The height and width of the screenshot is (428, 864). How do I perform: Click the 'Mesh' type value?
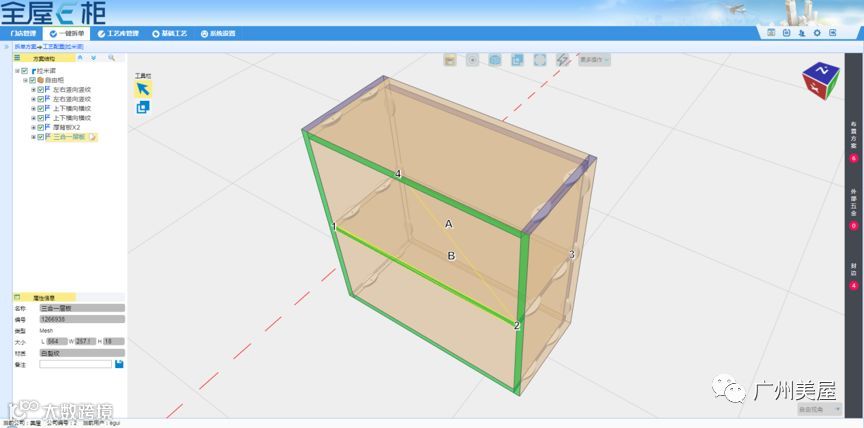coord(46,331)
